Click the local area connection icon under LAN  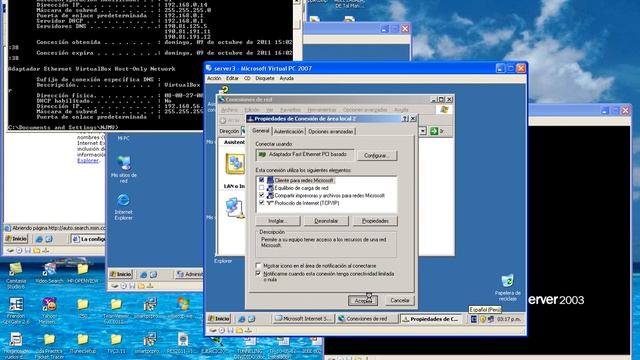point(235,207)
